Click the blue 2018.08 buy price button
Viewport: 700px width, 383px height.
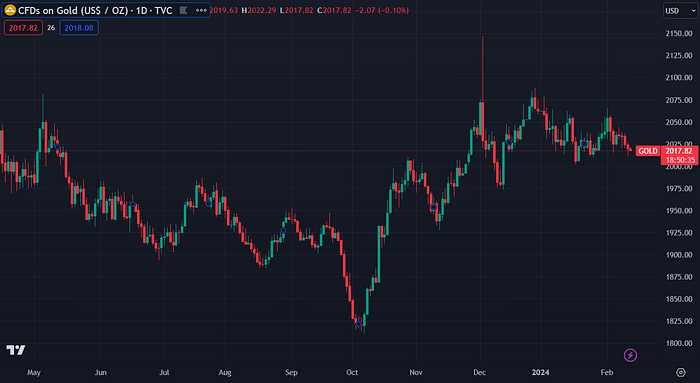point(79,28)
